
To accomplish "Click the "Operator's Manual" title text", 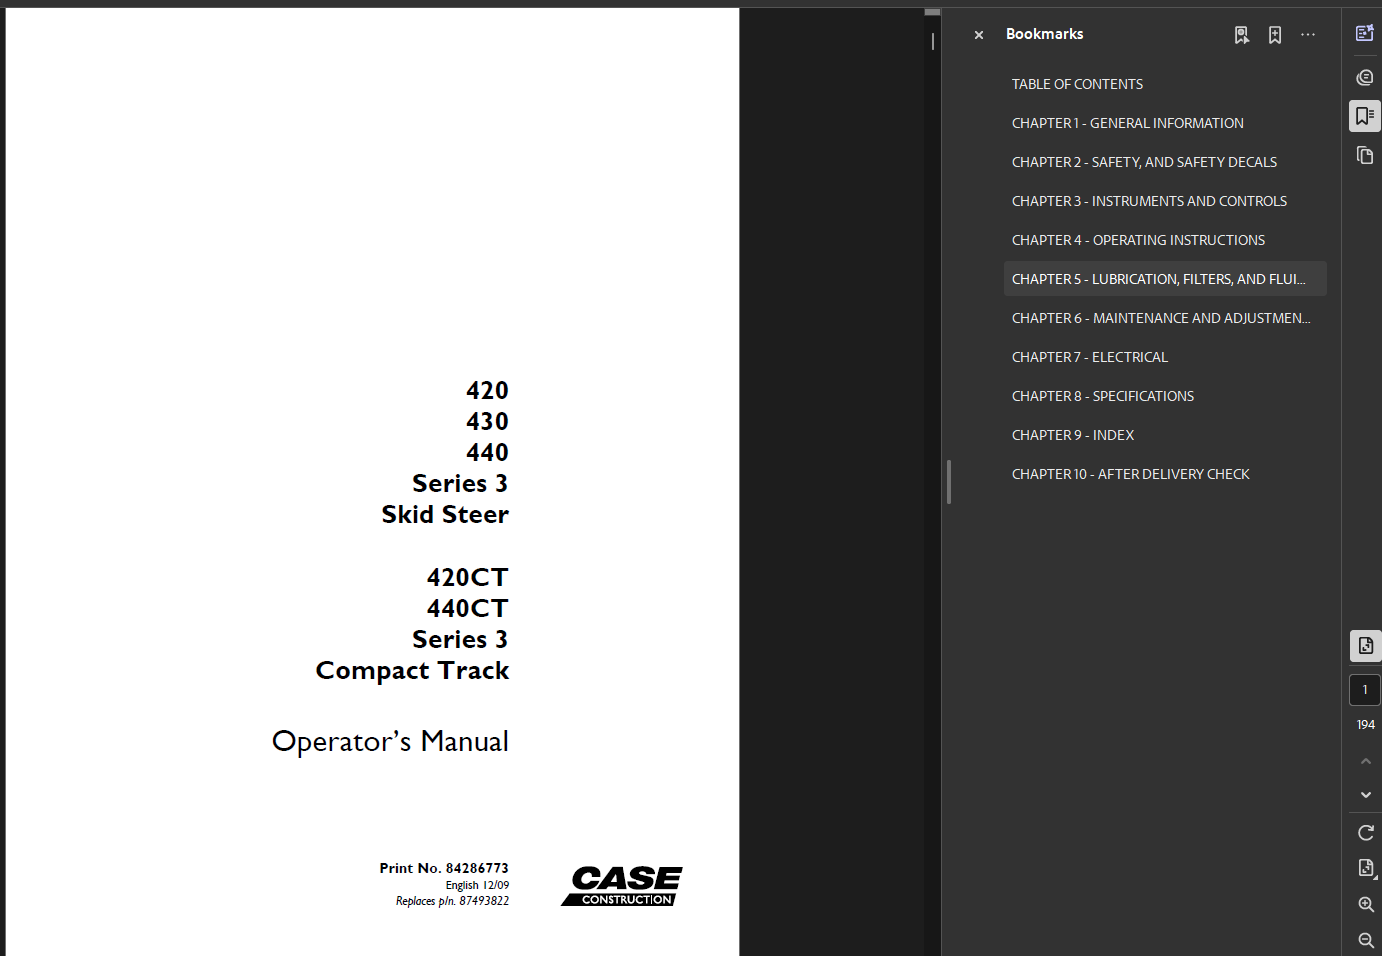I will pyautogui.click(x=390, y=742).
